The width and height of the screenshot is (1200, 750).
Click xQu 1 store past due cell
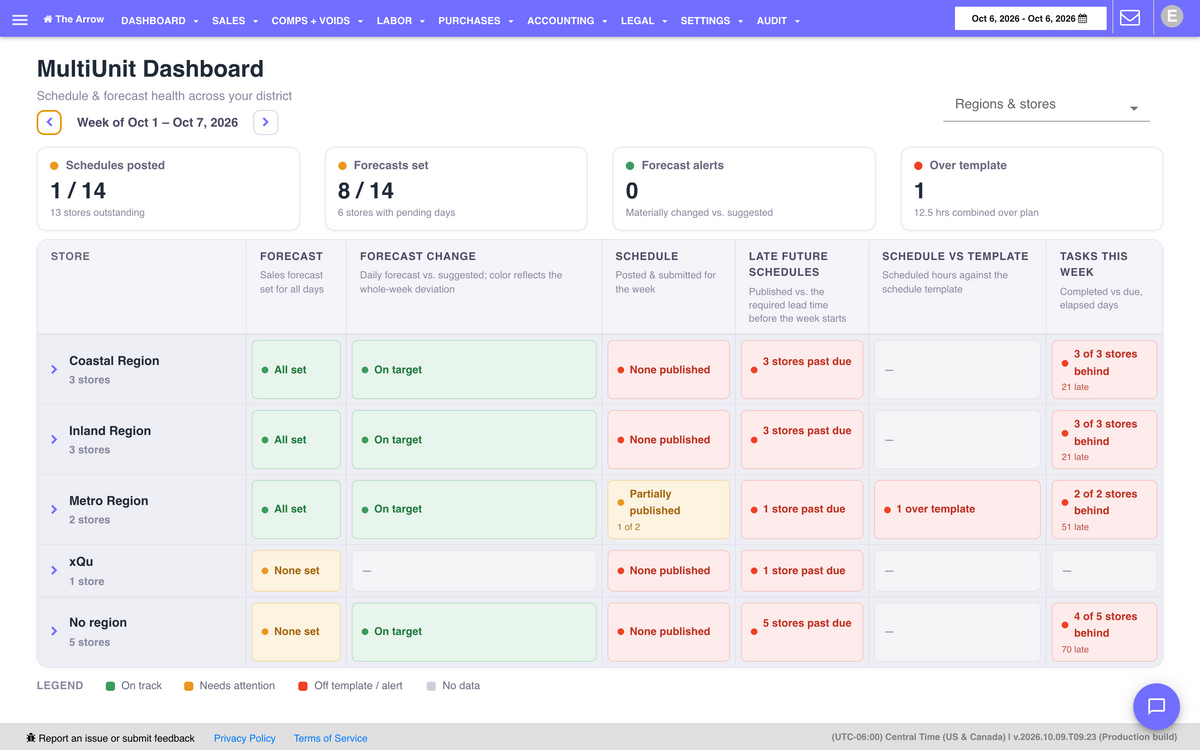[x=802, y=571]
